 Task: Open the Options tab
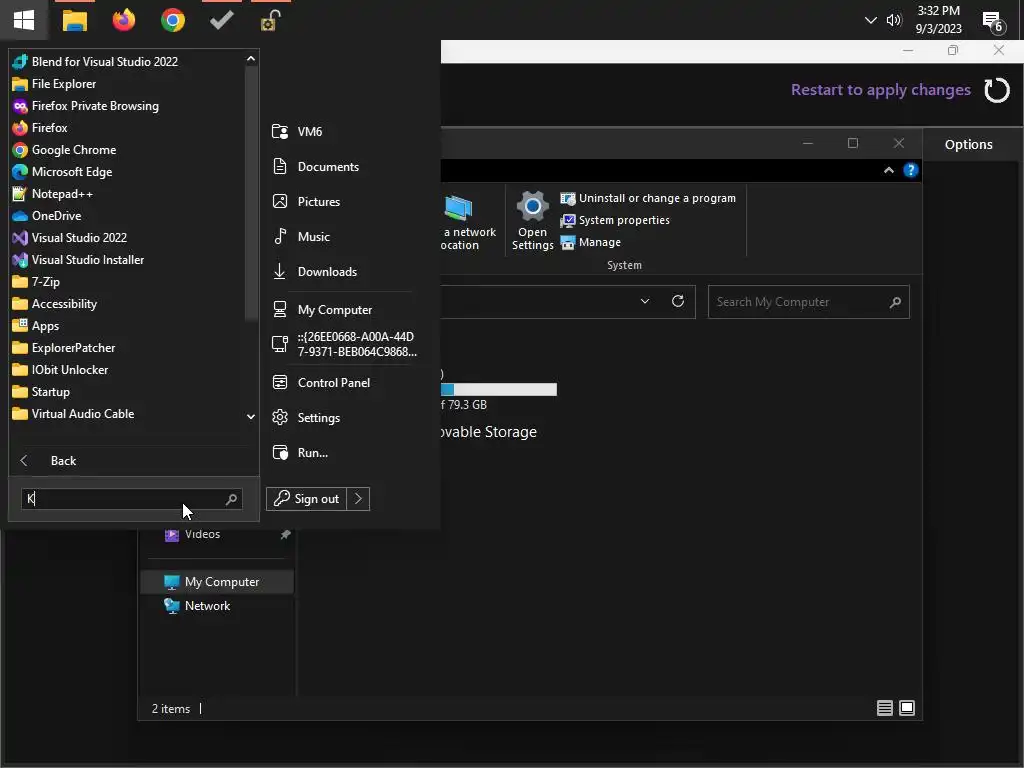click(x=968, y=144)
